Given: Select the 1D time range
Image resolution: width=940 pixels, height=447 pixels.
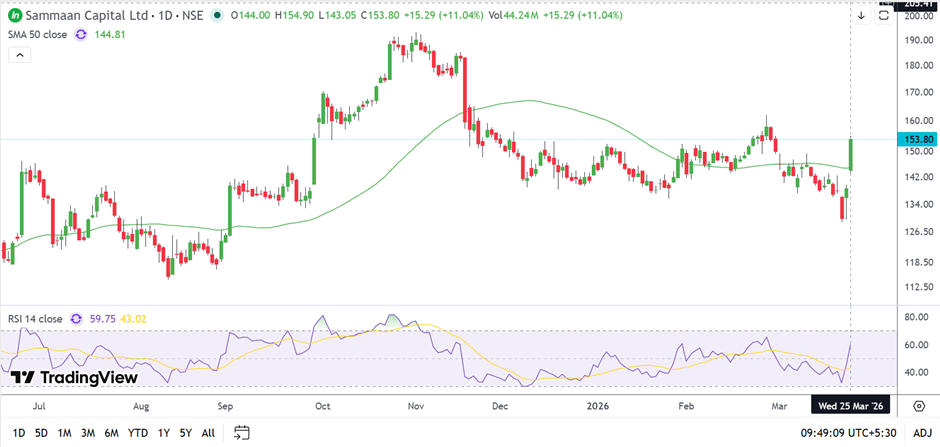Looking at the screenshot, I should [19, 432].
